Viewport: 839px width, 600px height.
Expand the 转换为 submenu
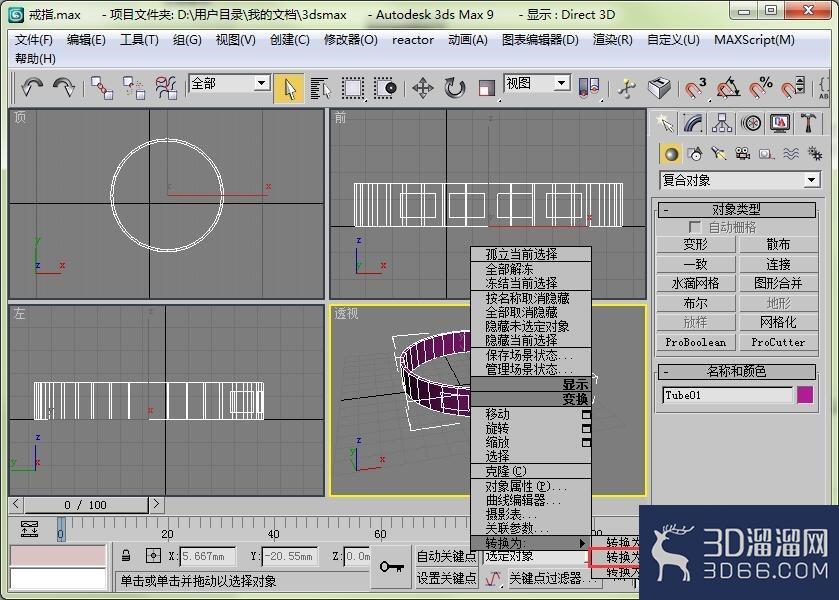pos(531,543)
